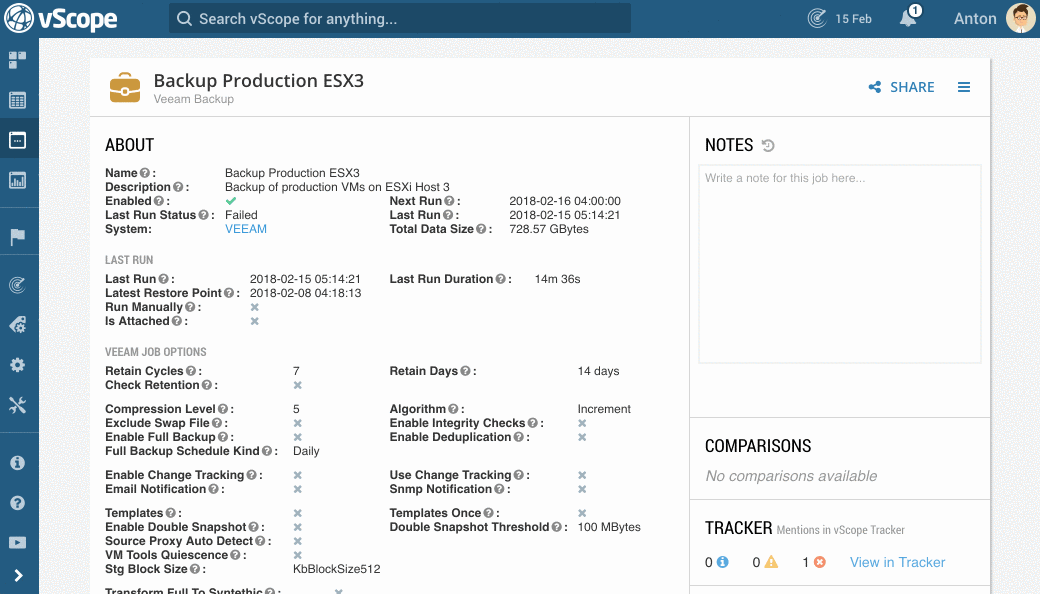Click the info circle icon in the sidebar
1040x594 pixels.
17,463
